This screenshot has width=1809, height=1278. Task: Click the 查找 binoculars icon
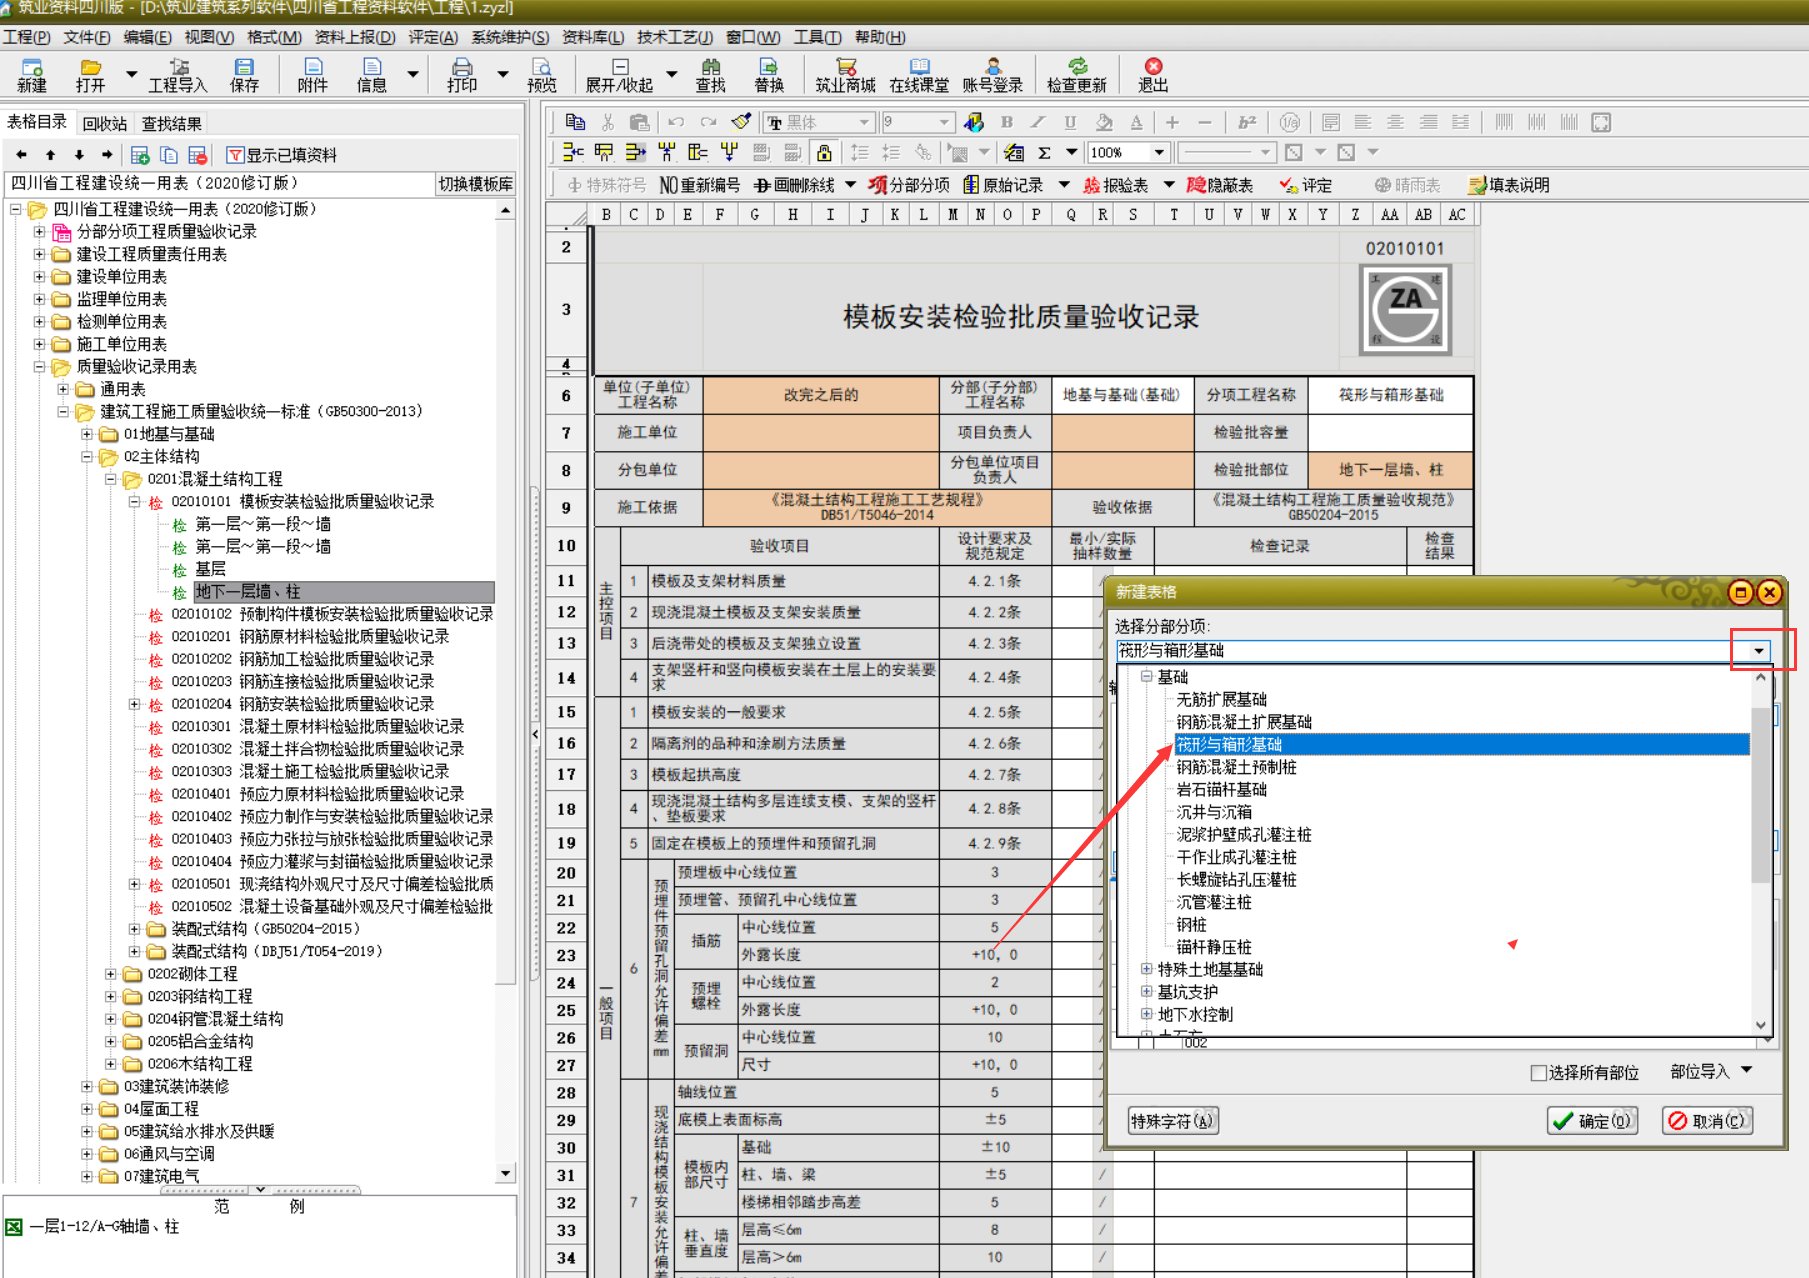coord(711,75)
